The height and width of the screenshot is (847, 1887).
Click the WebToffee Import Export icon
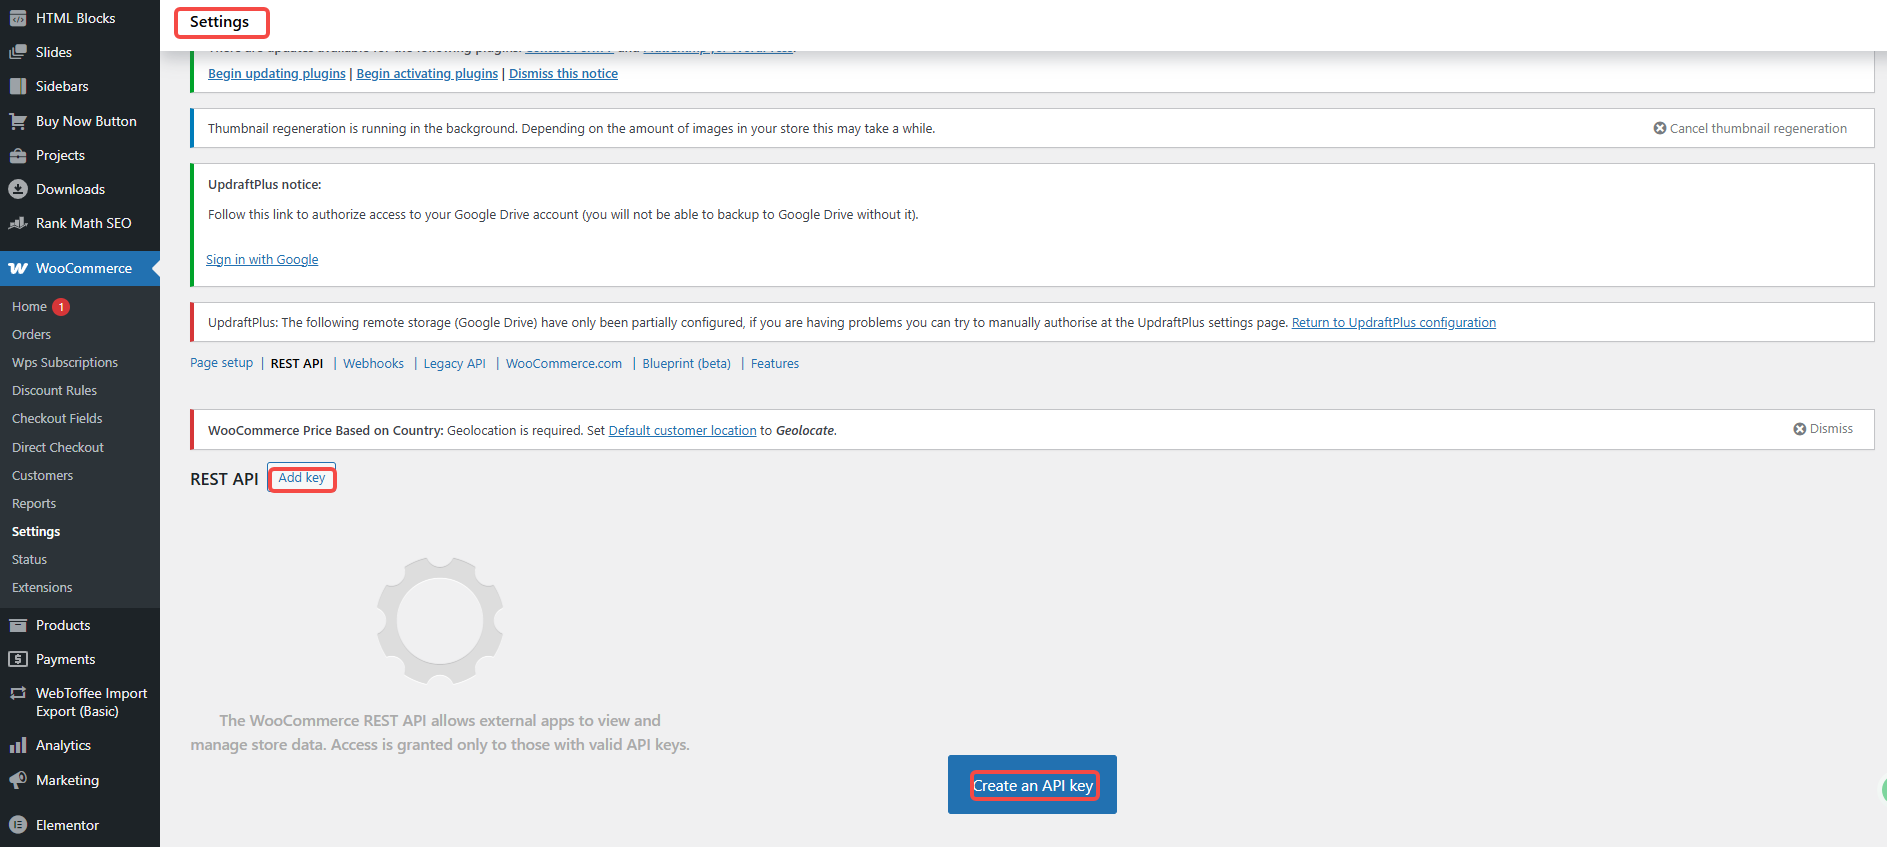[x=18, y=693]
